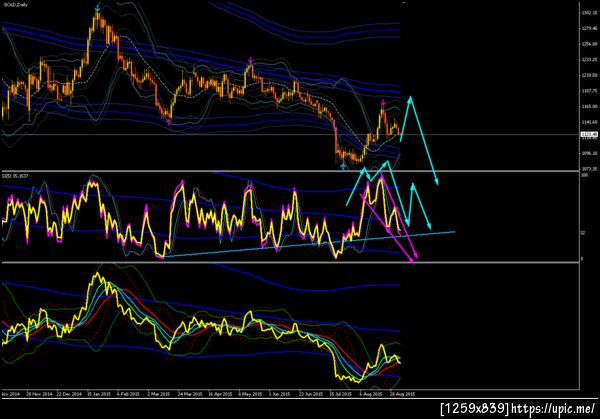
Task: Select the 15 Jan 2015 date on the time axis
Action: (99, 393)
